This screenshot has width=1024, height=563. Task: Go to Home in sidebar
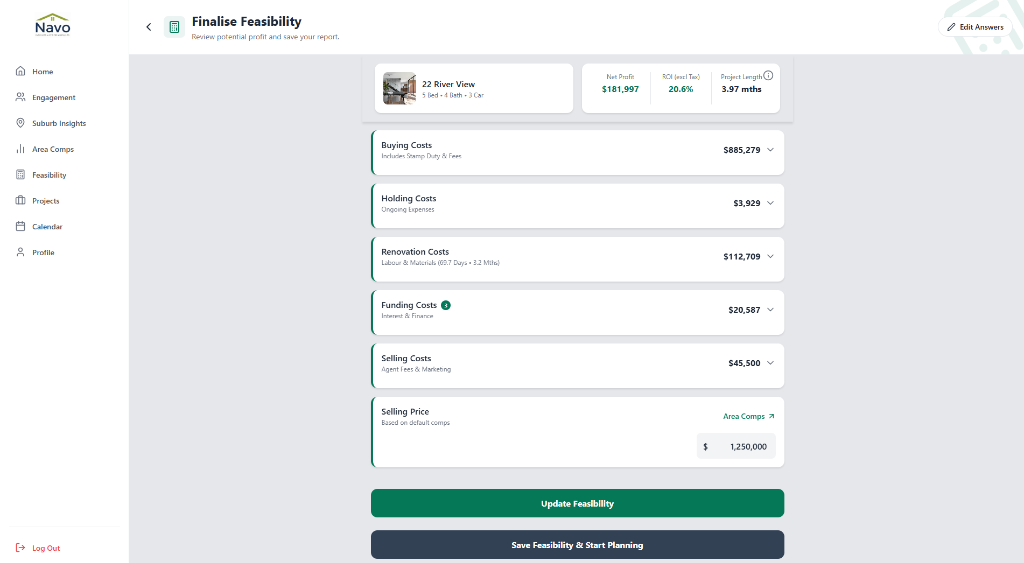point(42,72)
